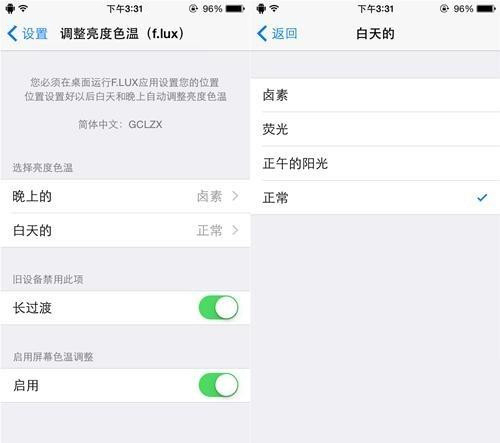Tap the Android robot icon in right status bar
This screenshot has width=500, height=443.
click(x=261, y=9)
